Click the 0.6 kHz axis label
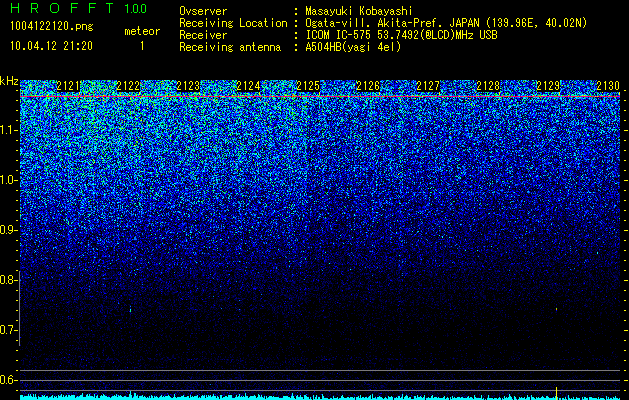The image size is (629, 400). [x=9, y=380]
